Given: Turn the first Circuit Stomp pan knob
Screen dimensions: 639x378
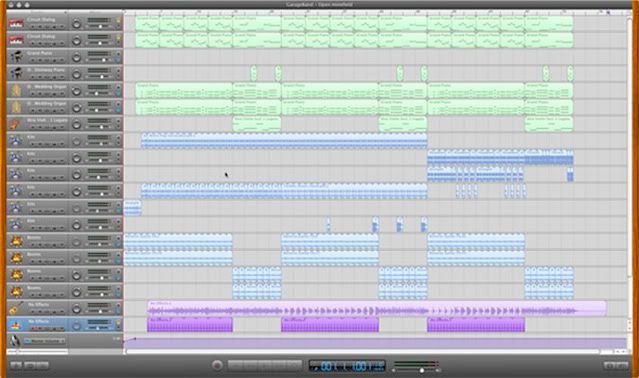Looking at the screenshot, I should click(77, 24).
